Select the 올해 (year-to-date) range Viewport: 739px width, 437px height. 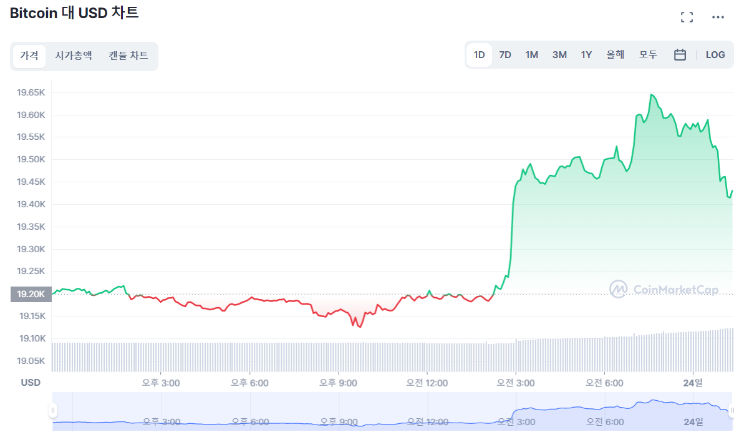pyautogui.click(x=615, y=55)
